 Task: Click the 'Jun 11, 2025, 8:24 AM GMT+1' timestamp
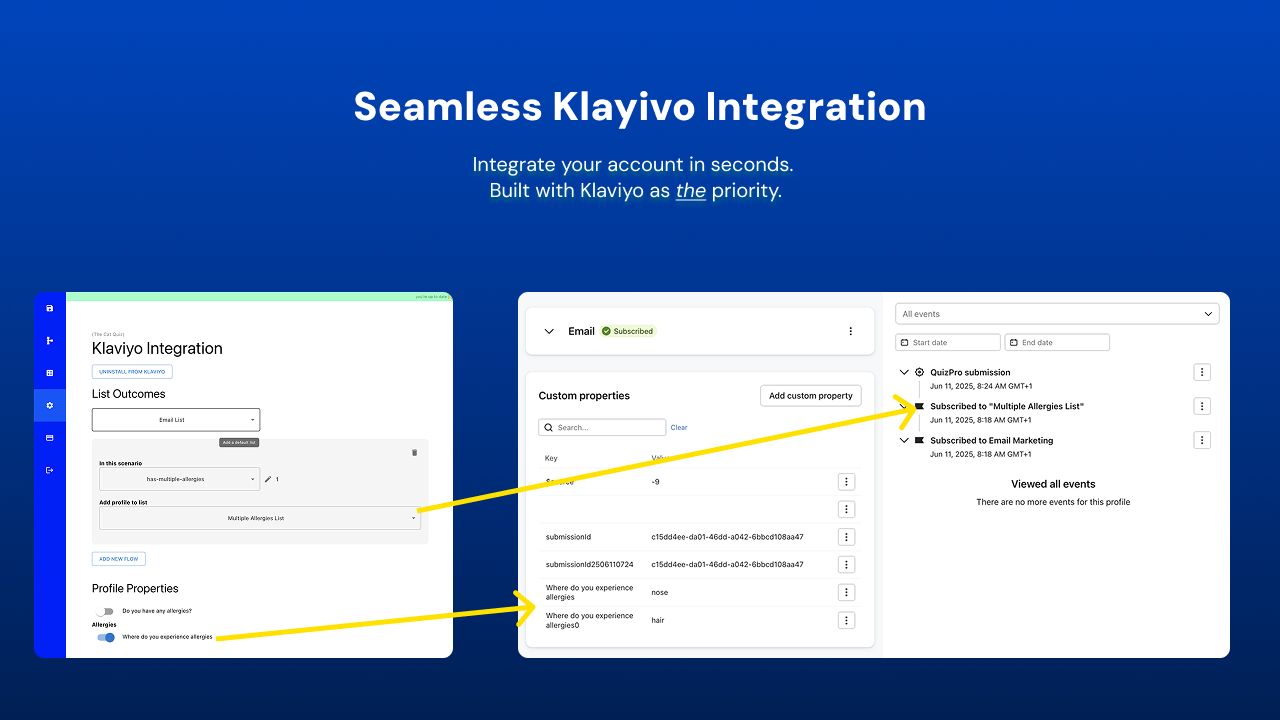tap(981, 386)
